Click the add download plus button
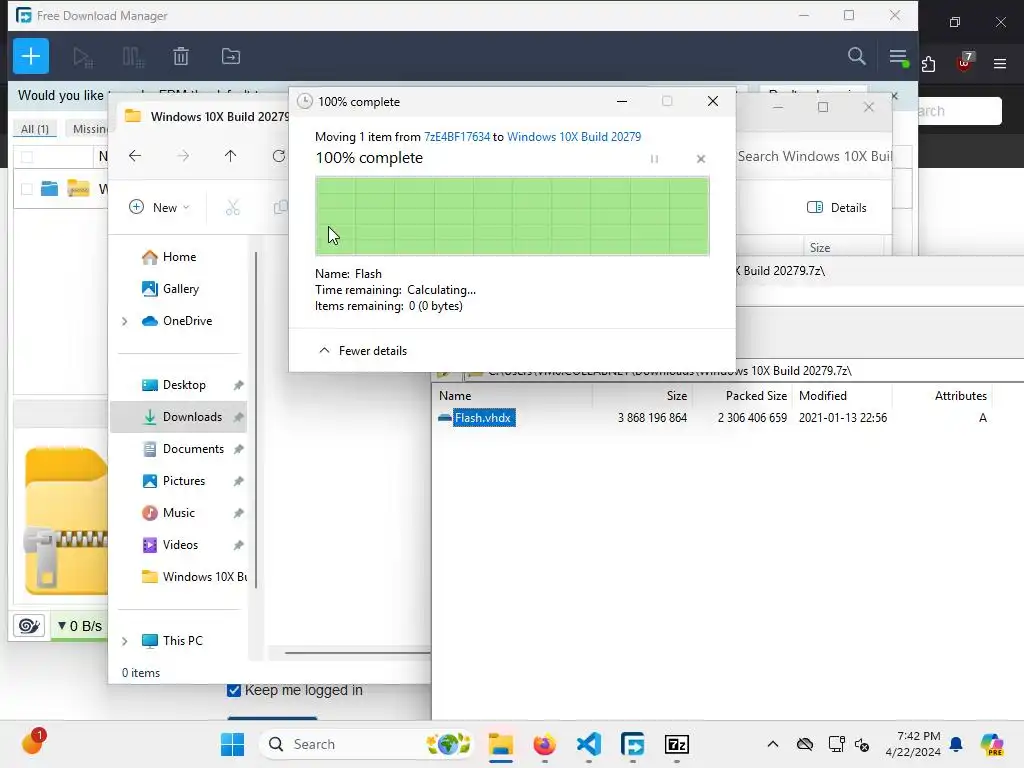Screen dimensions: 1024x768 click(x=31, y=56)
